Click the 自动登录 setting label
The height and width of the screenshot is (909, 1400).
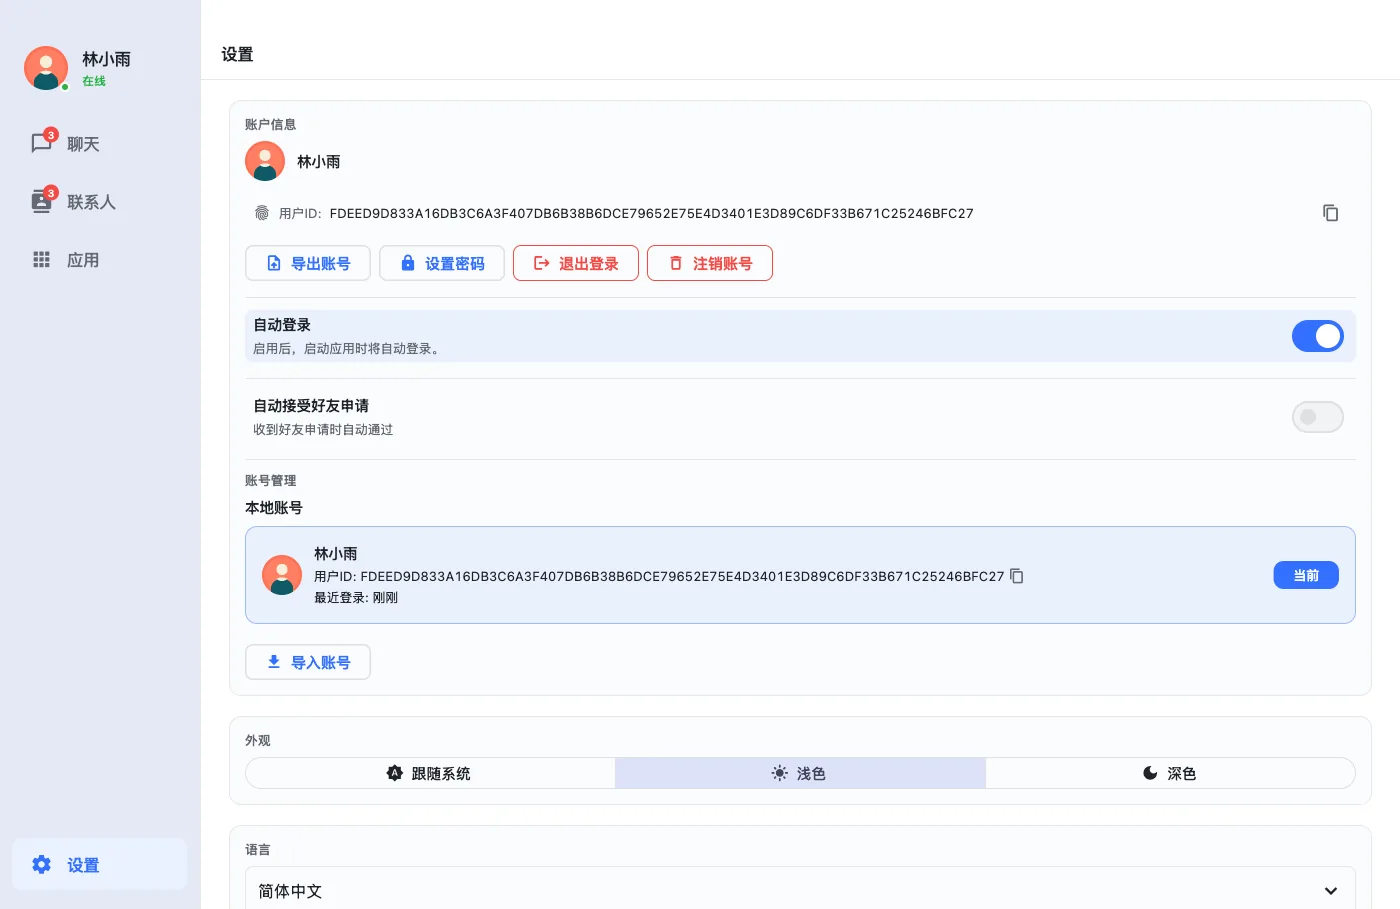(282, 325)
